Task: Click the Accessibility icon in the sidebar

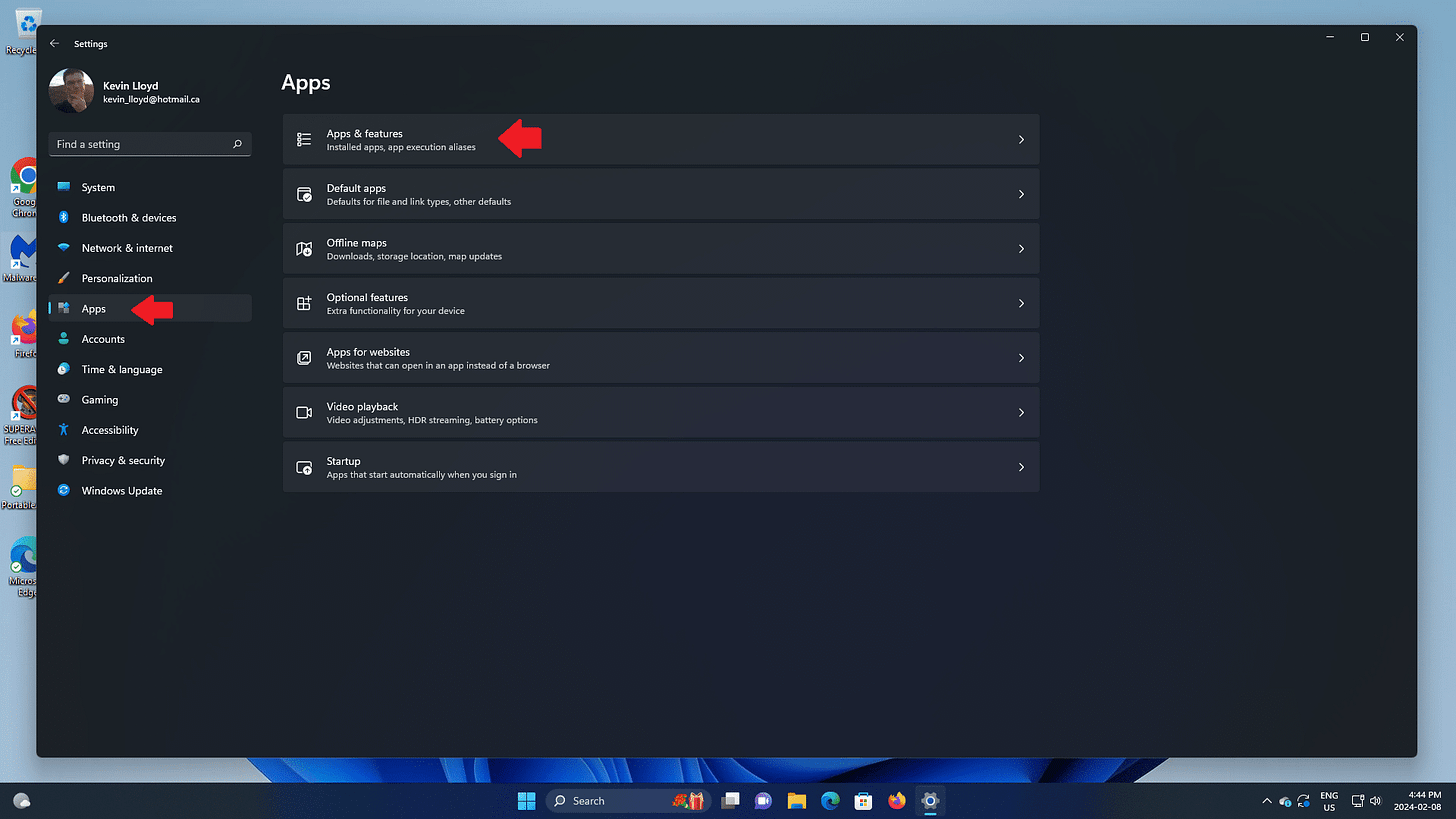Action: click(64, 430)
